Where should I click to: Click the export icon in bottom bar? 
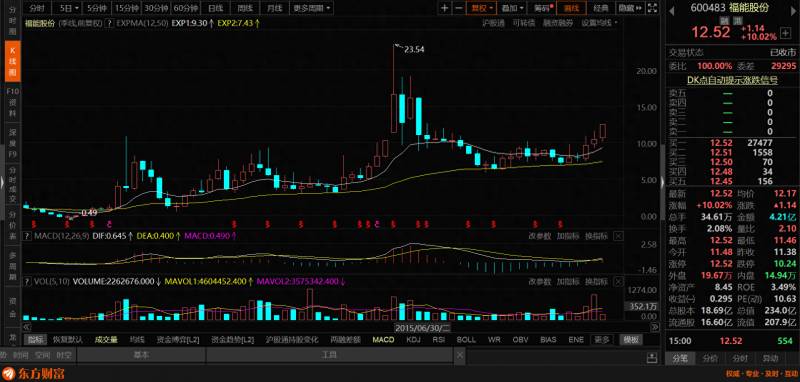651,357
